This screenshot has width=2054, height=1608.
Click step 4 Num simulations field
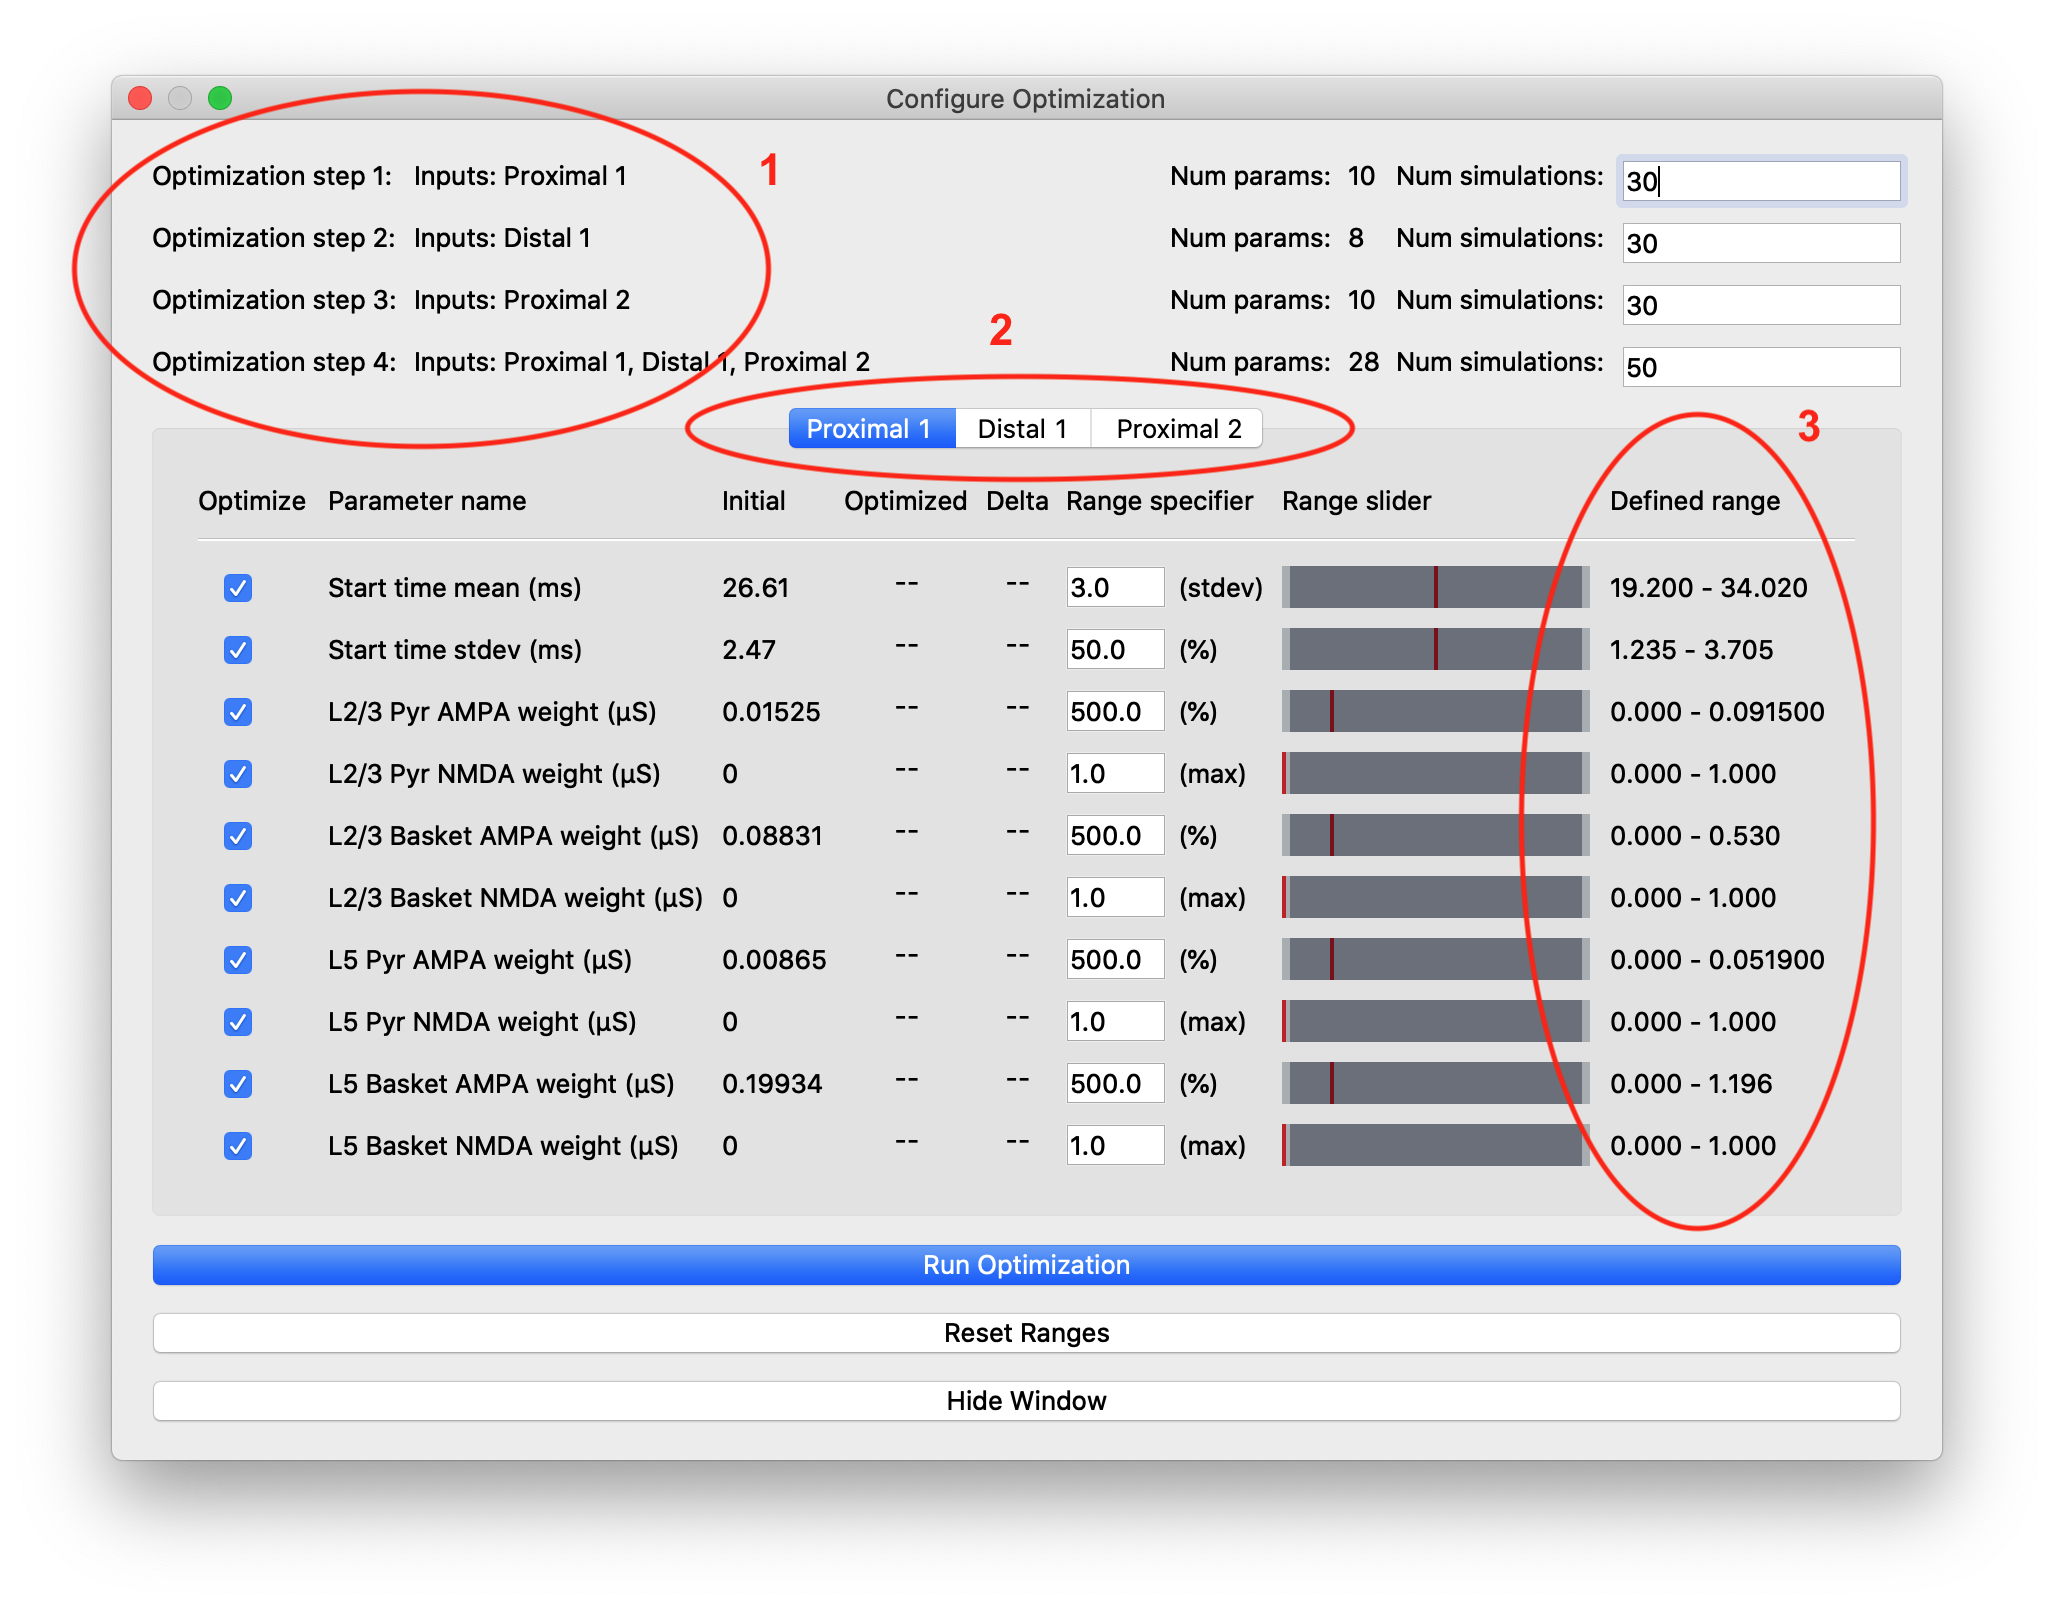tap(1760, 368)
